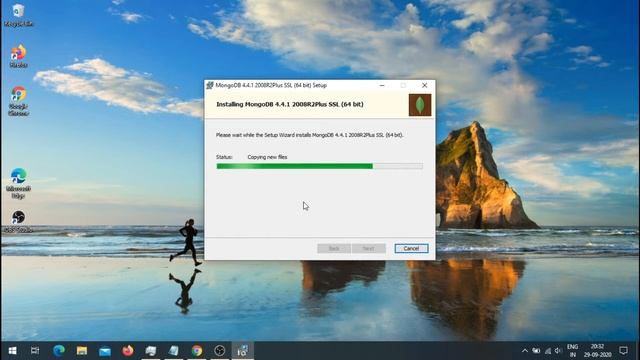Open the Action Center notifications
Viewport: 640px width, 360px height.
point(623,351)
